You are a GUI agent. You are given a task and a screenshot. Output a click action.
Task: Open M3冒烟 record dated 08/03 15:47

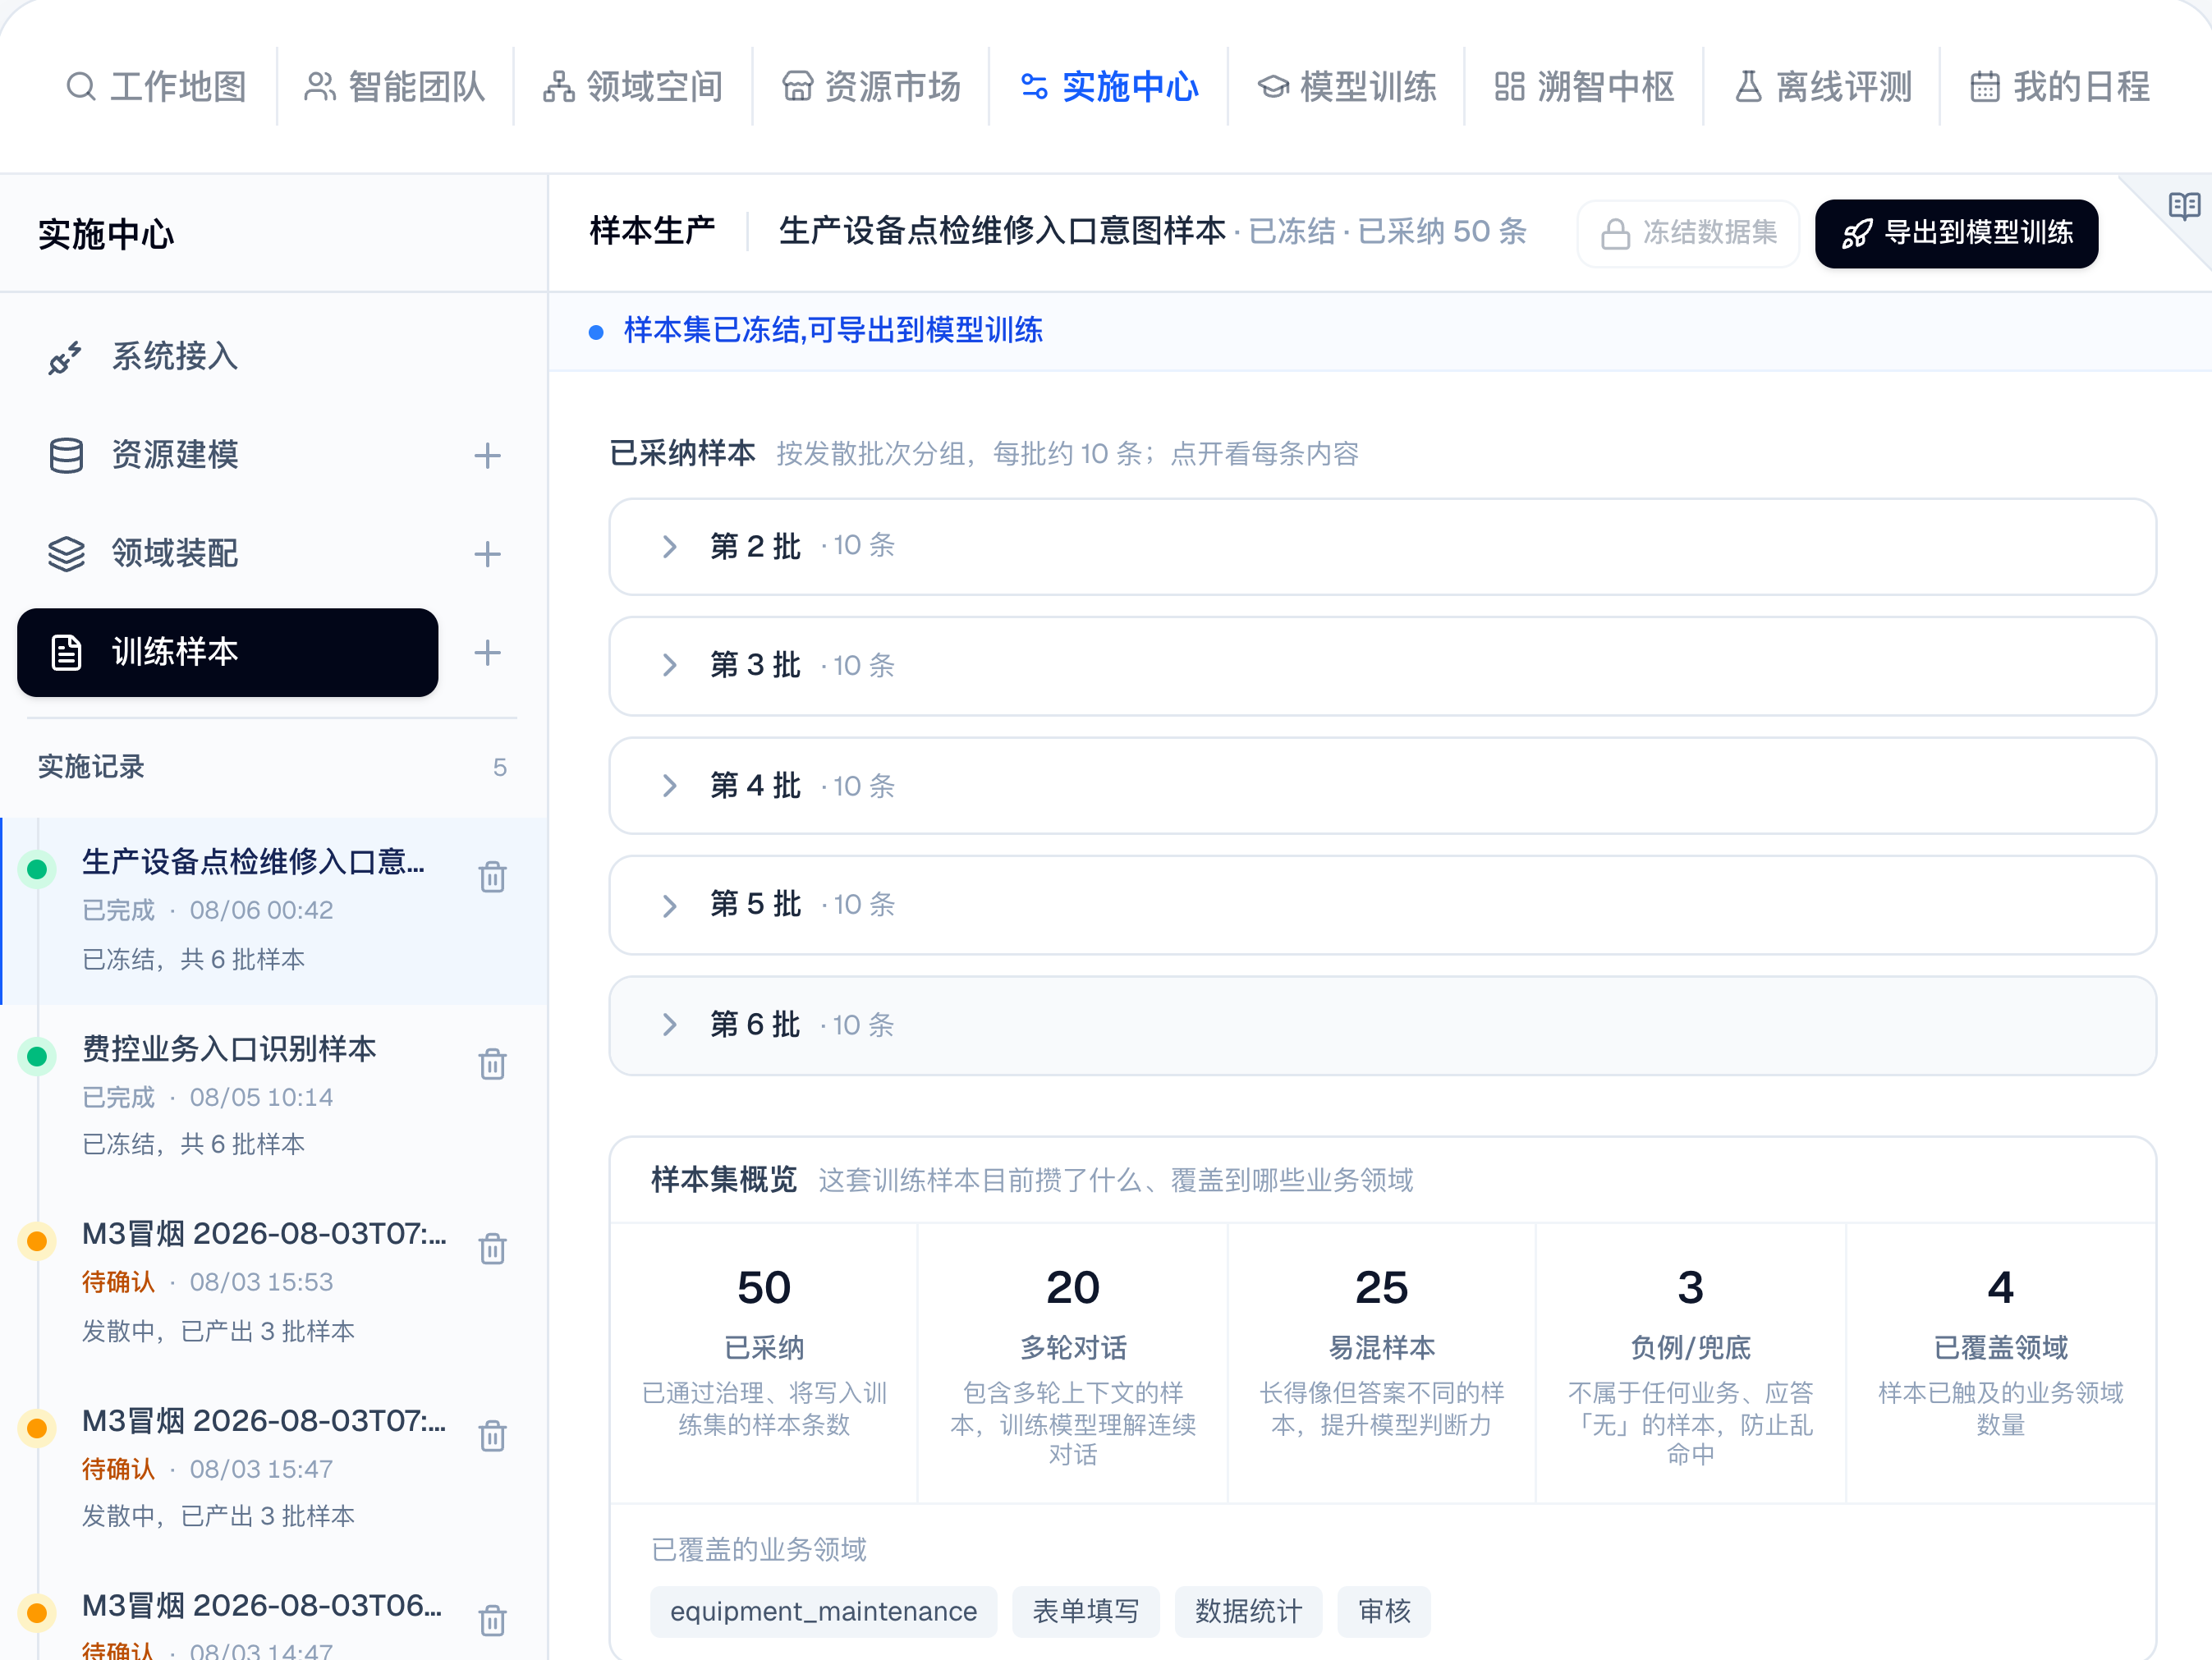(274, 1468)
